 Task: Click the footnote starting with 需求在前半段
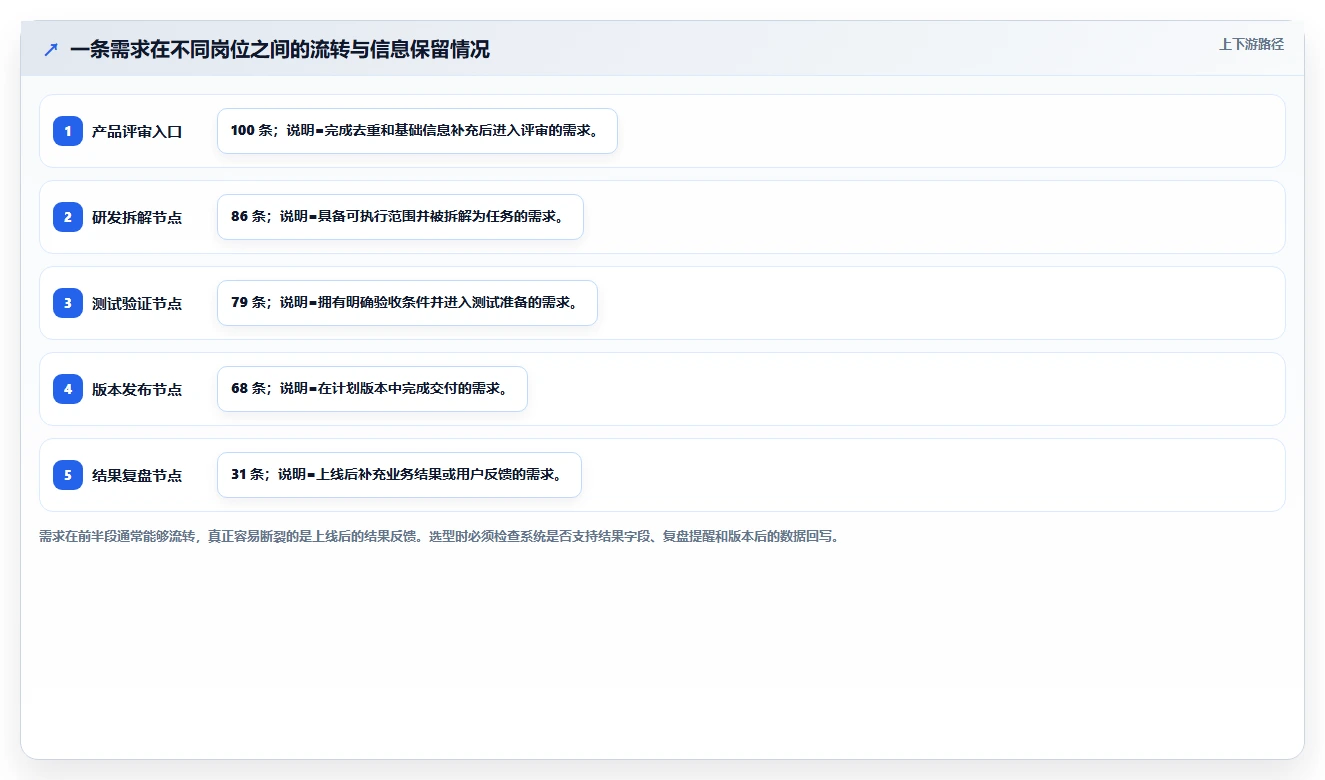[x=442, y=536]
